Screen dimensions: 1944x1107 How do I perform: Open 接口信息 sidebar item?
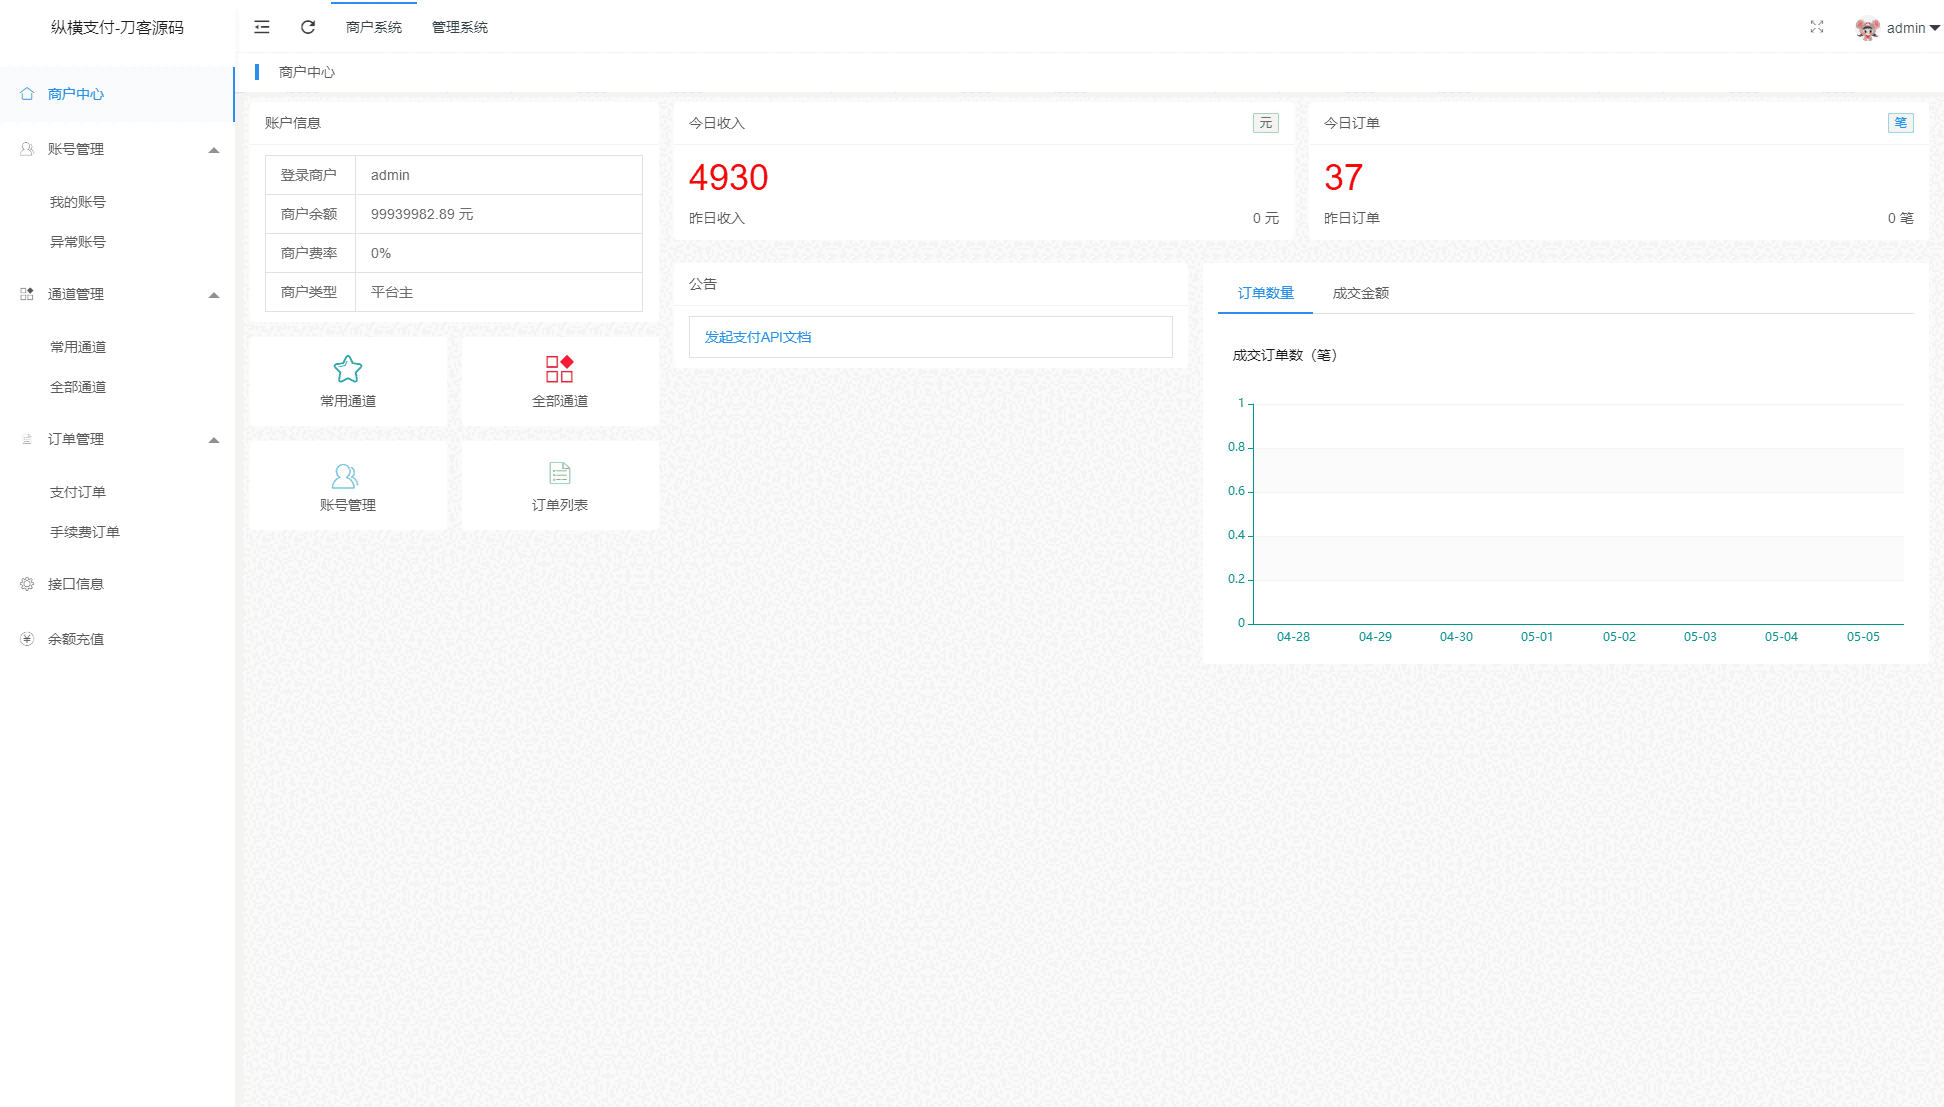(76, 584)
